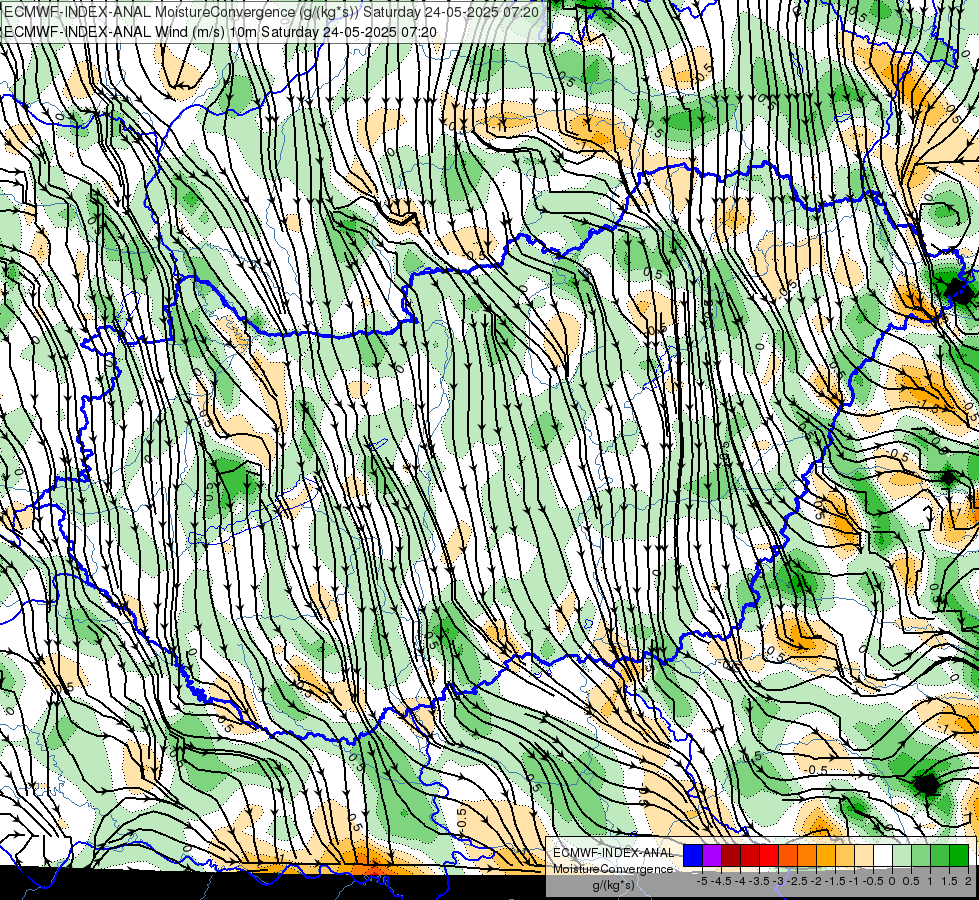Click the blue legend swatch below -5

[x=692, y=855]
